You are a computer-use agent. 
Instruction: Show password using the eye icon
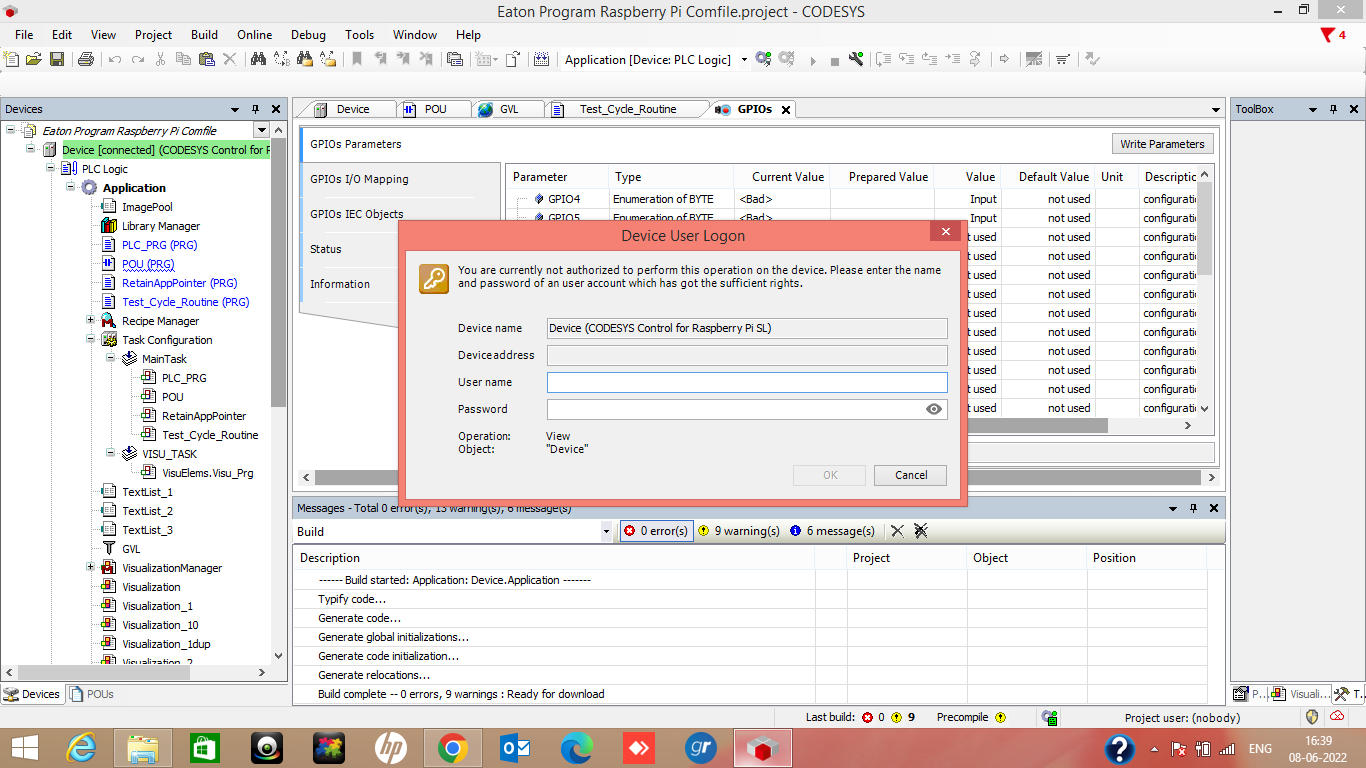click(x=934, y=409)
